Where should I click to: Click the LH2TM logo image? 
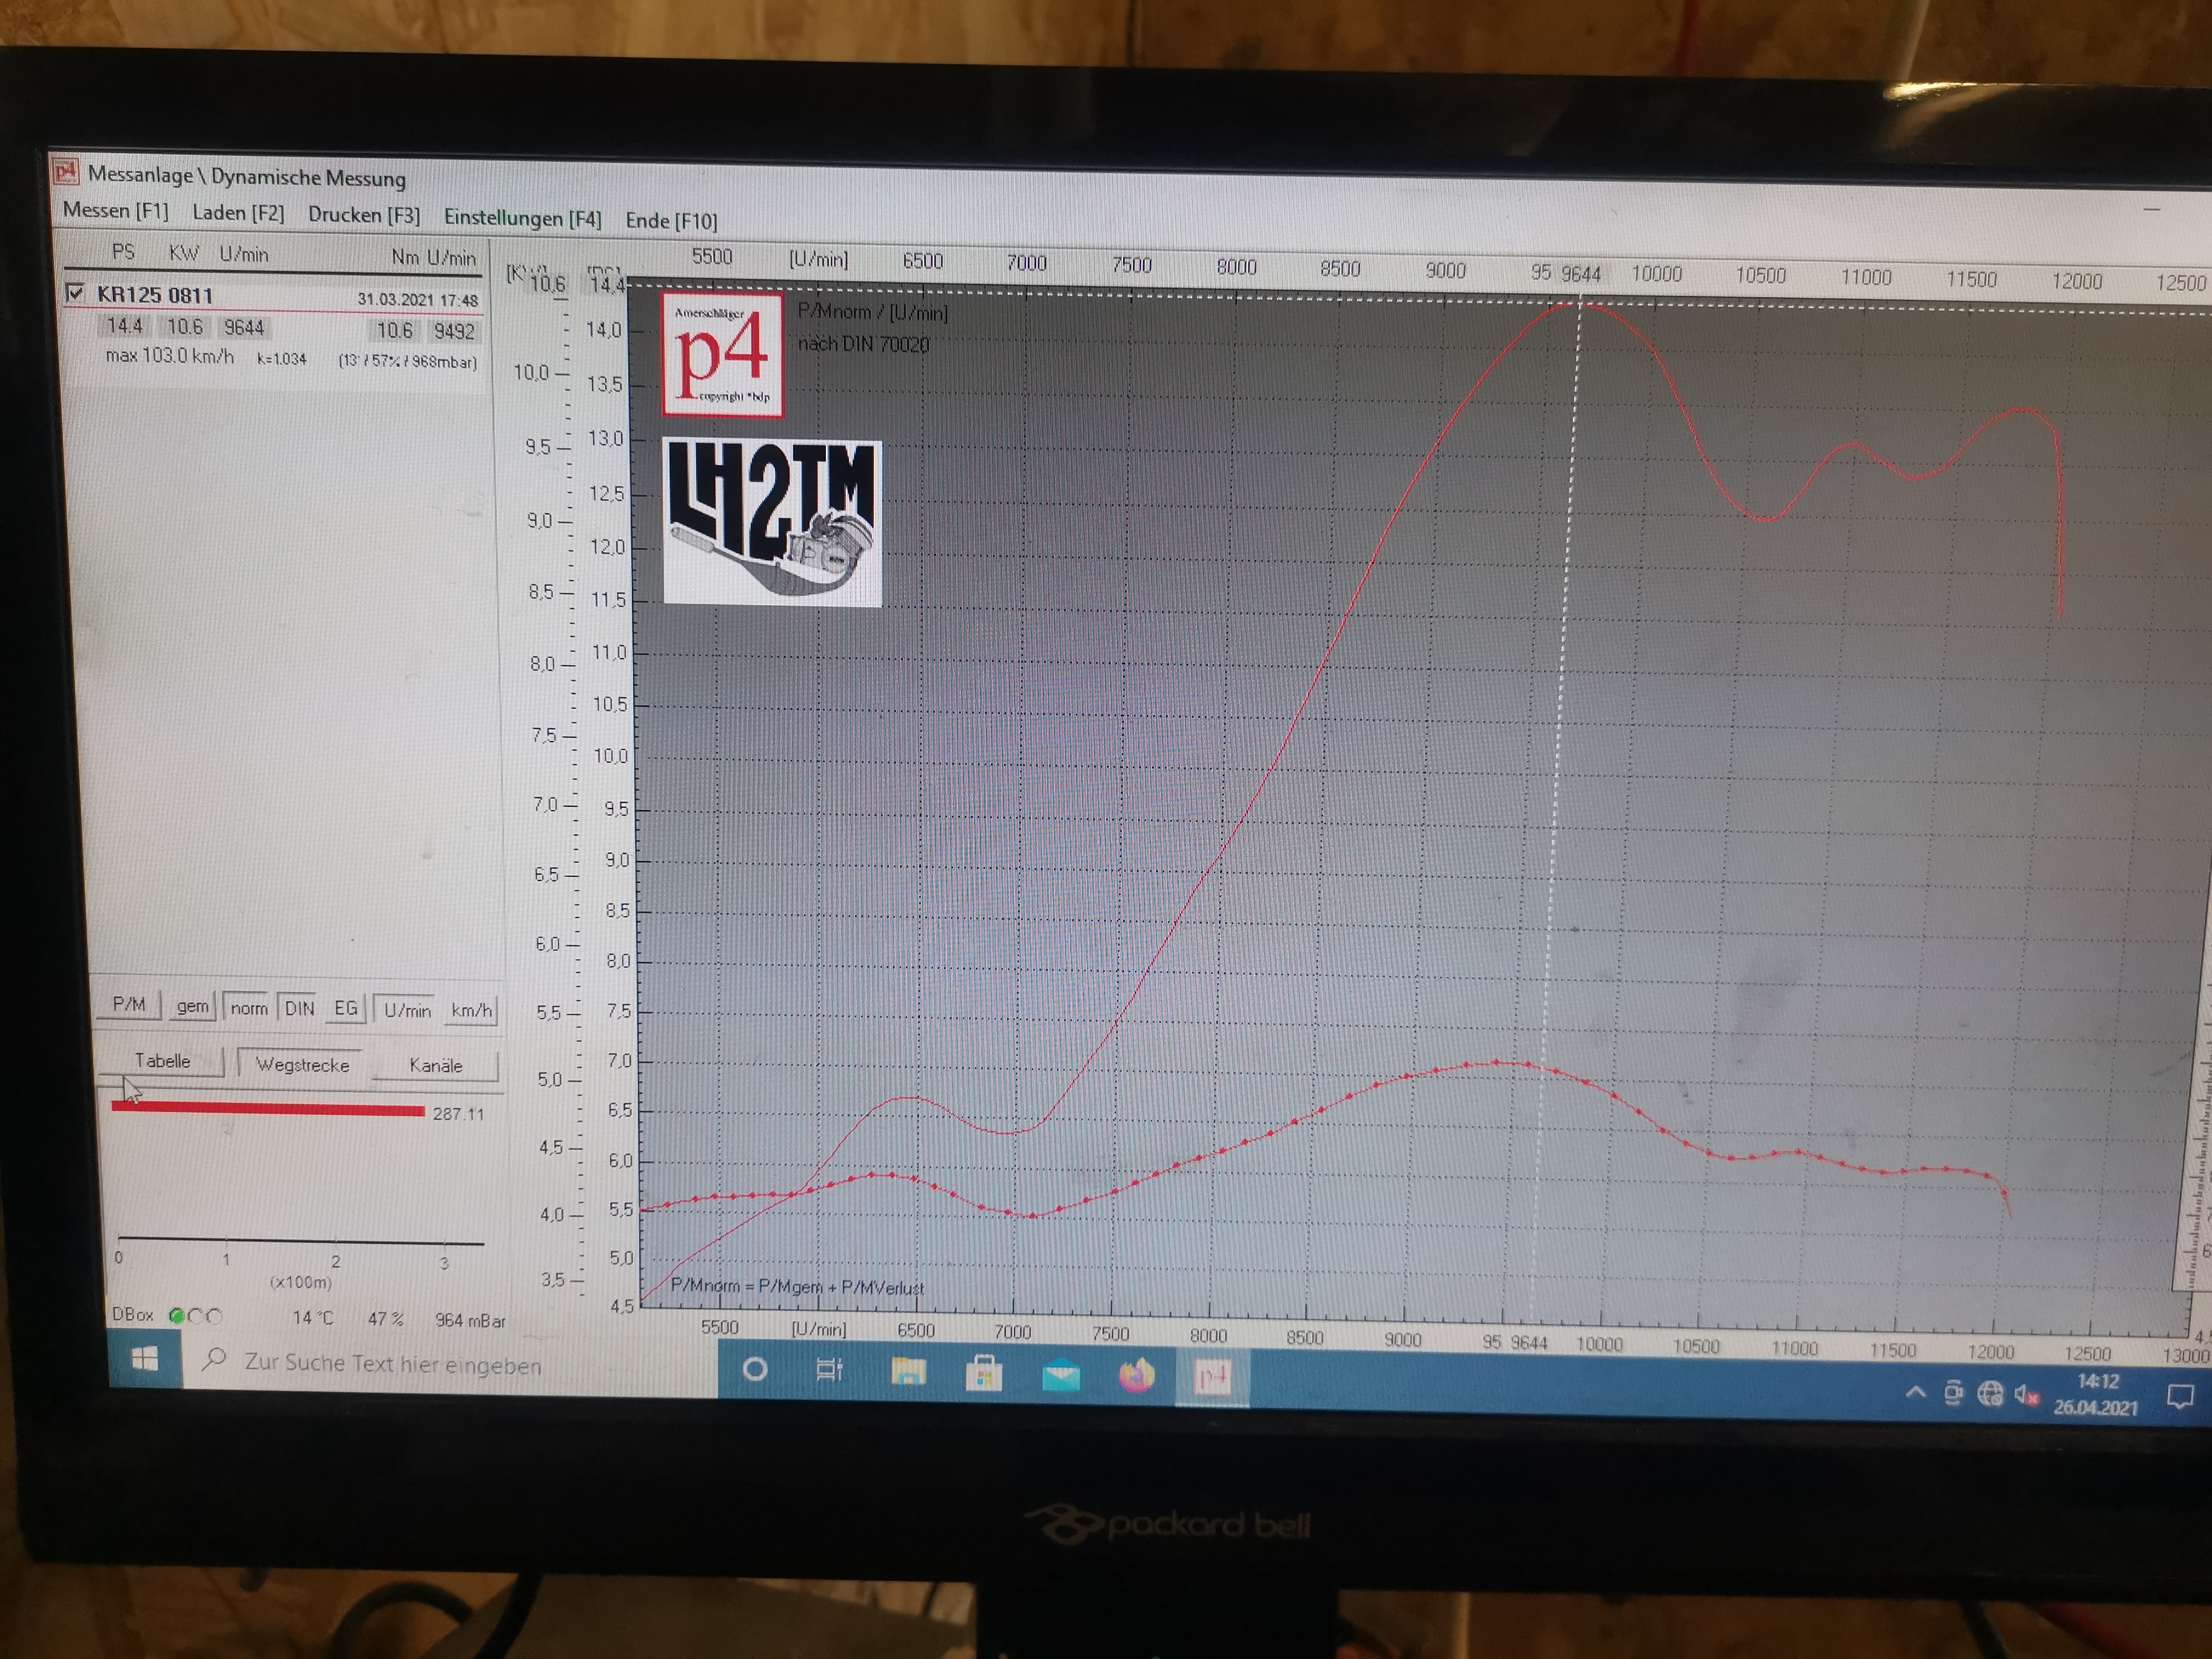(772, 522)
